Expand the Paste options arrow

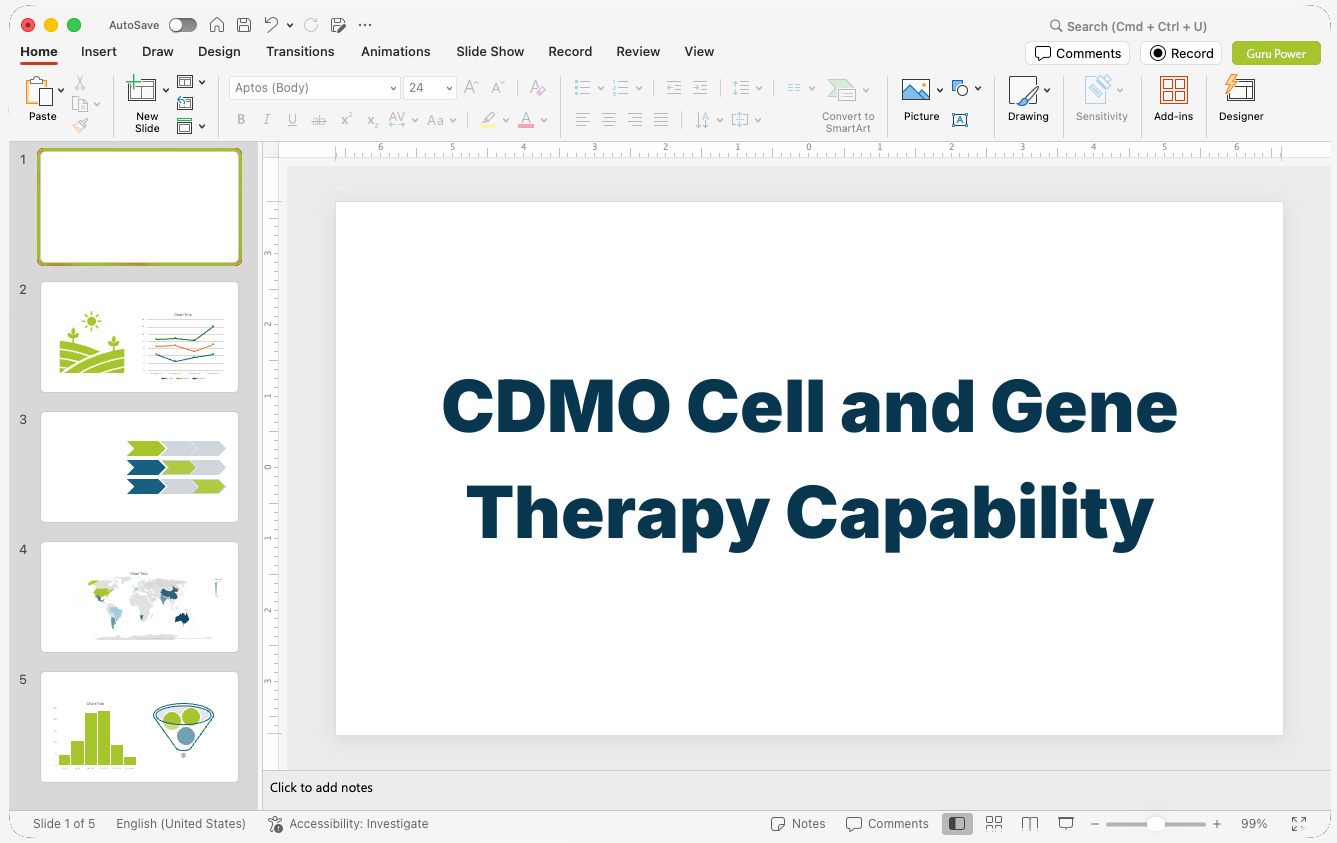point(61,90)
